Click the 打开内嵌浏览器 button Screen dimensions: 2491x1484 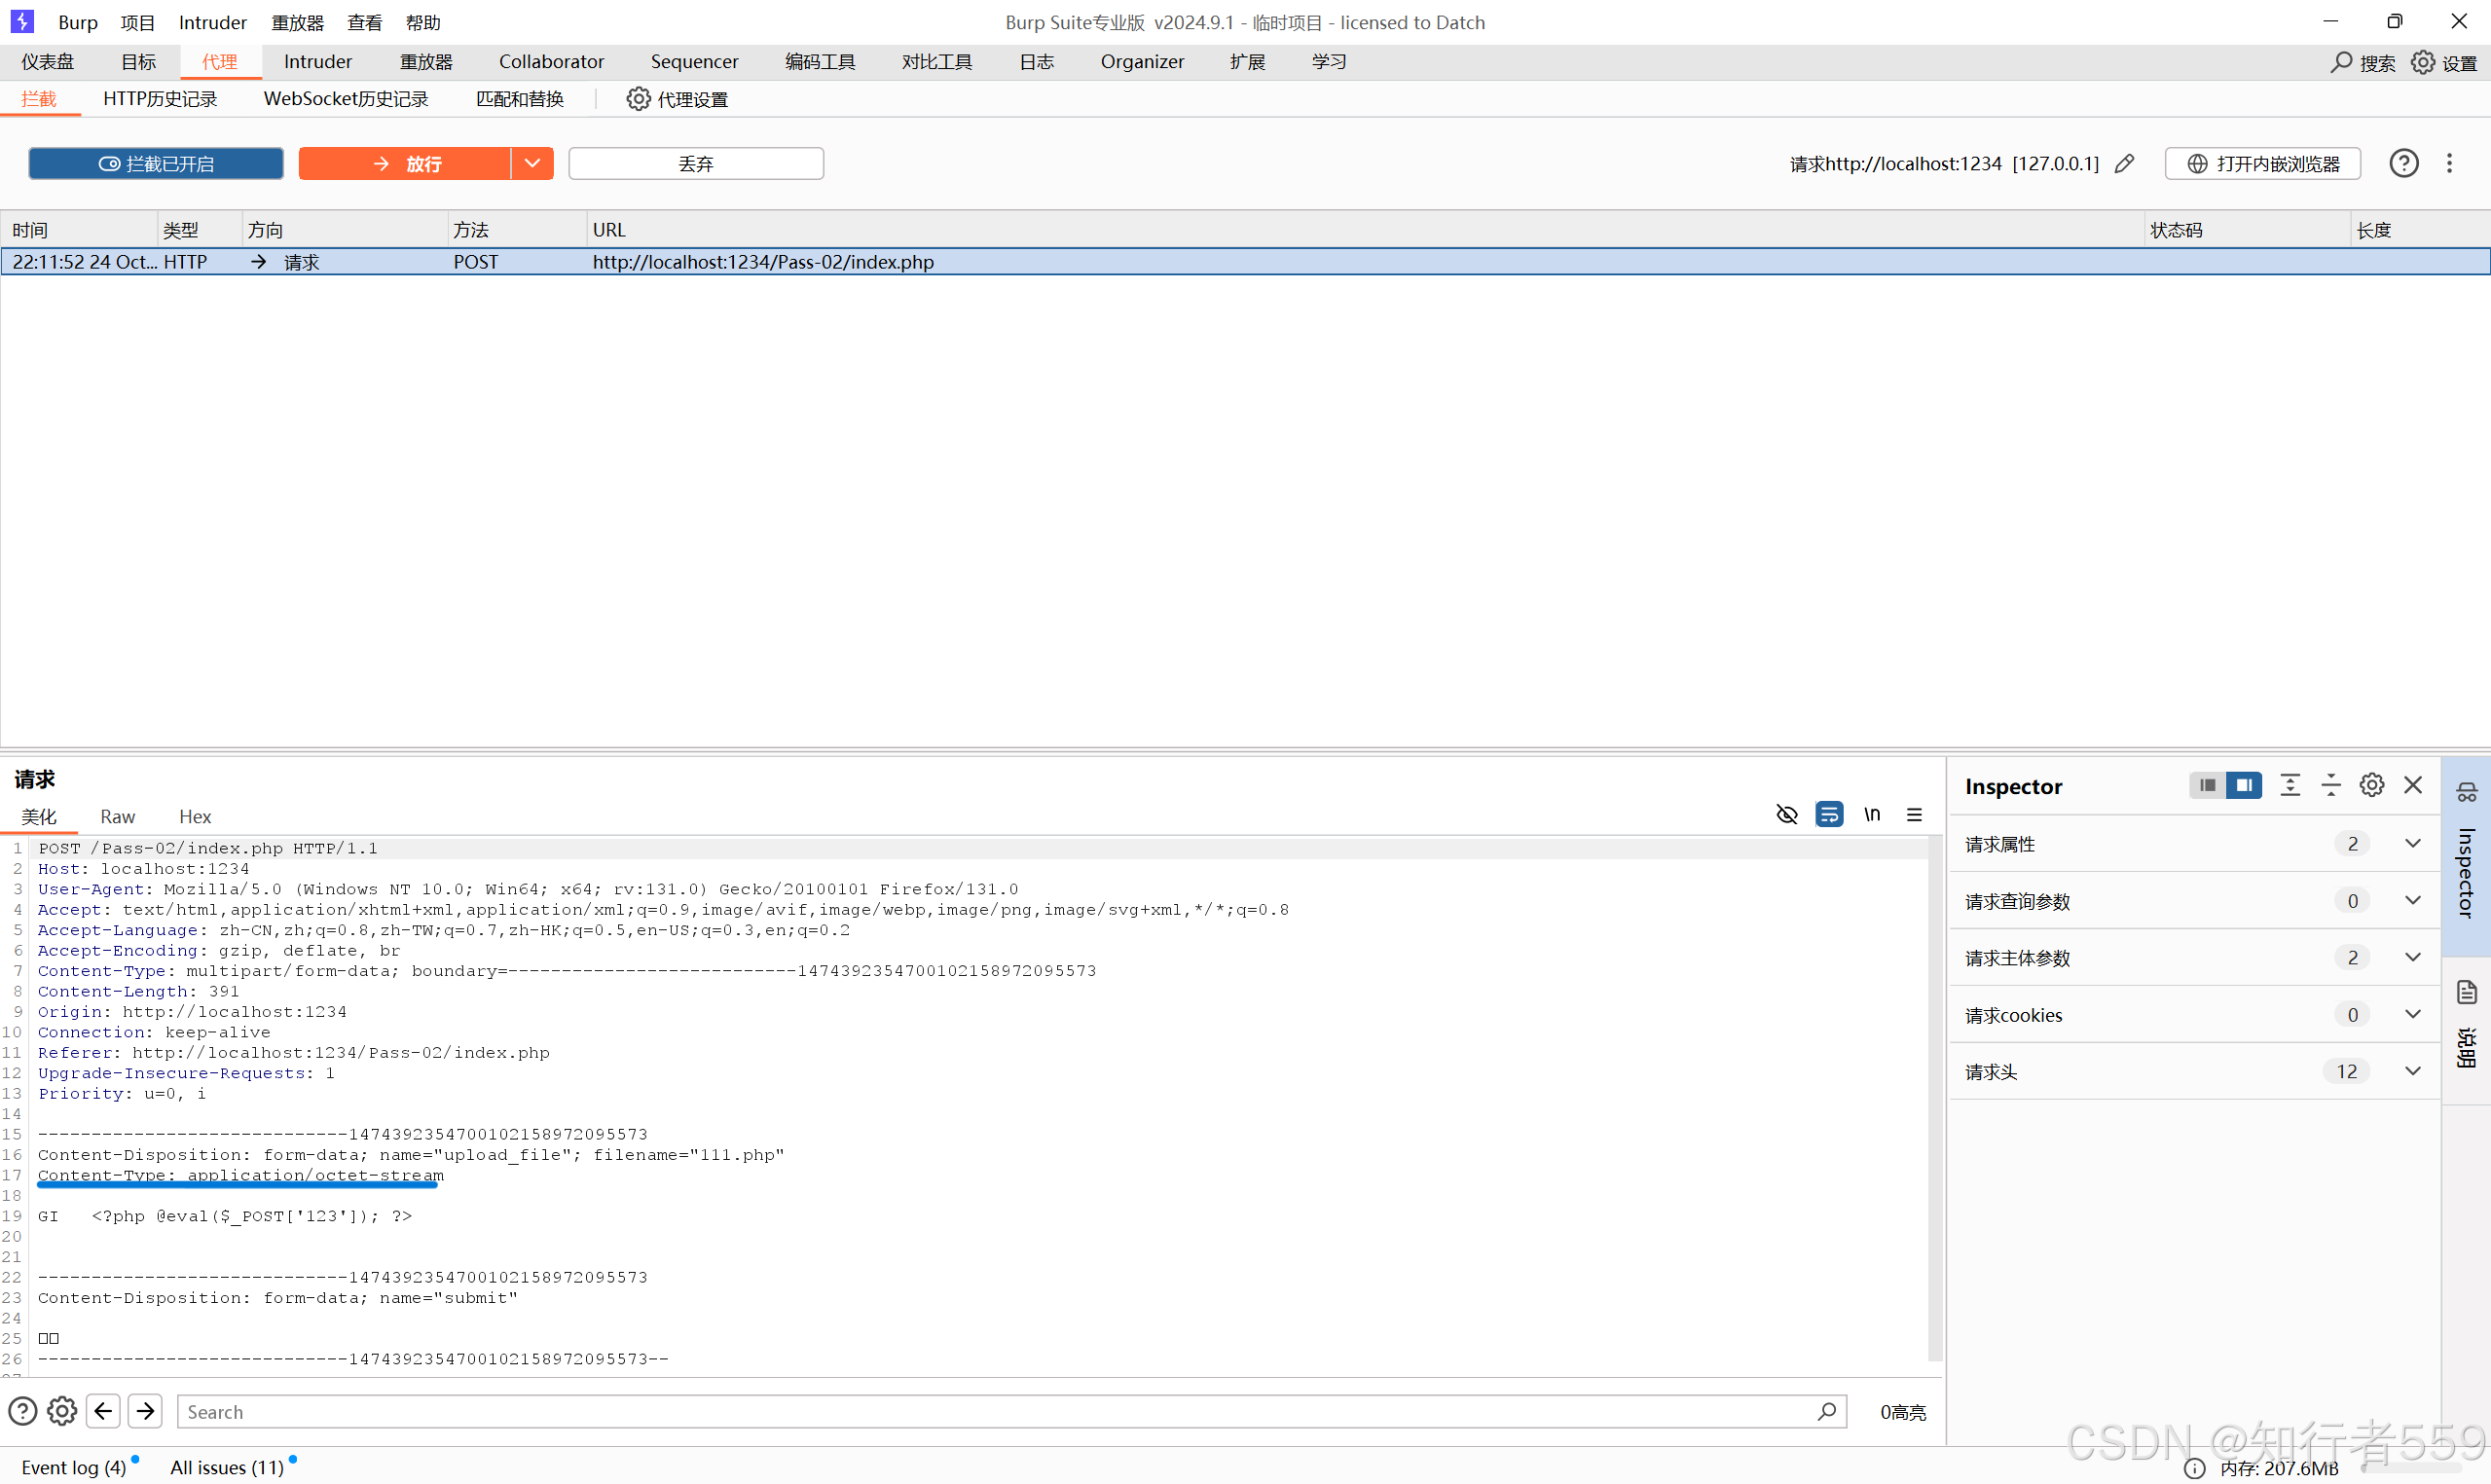coord(2263,163)
